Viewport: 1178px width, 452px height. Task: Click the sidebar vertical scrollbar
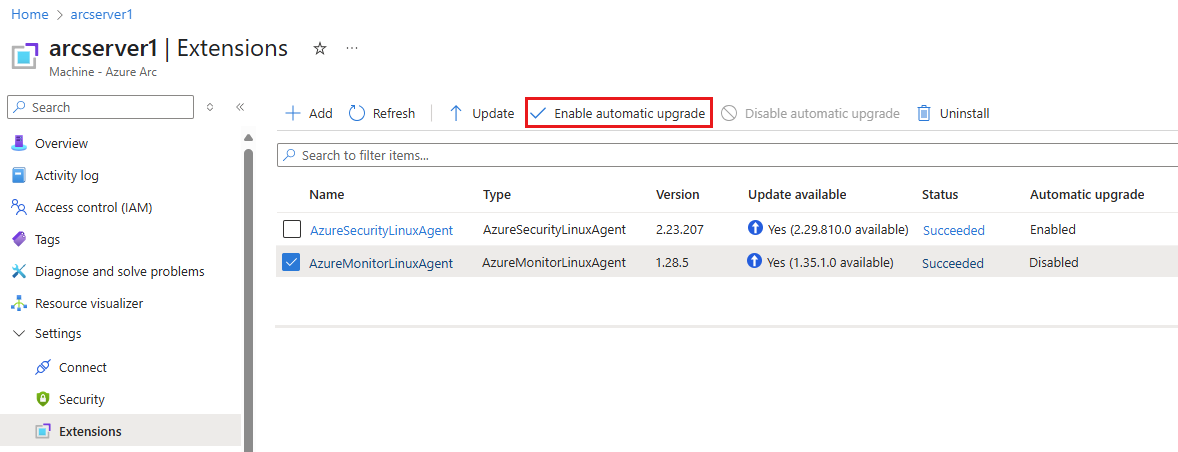(x=248, y=300)
